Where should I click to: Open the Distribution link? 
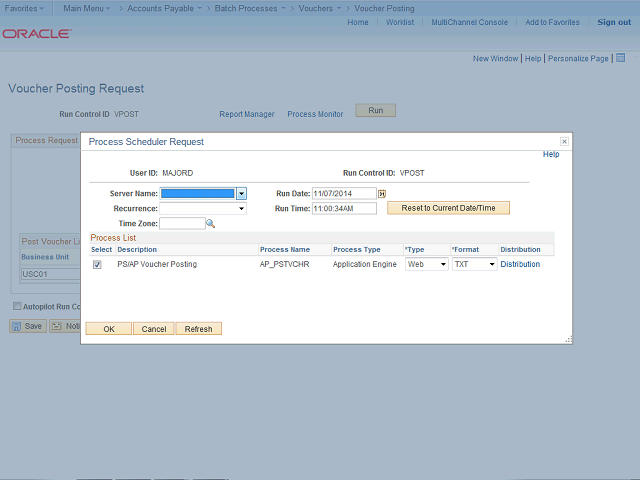pyautogui.click(x=520, y=265)
